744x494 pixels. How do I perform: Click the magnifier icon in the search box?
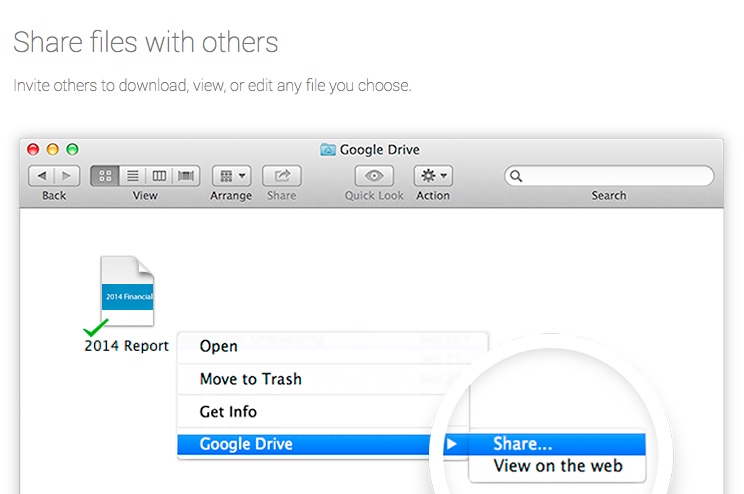coord(516,176)
